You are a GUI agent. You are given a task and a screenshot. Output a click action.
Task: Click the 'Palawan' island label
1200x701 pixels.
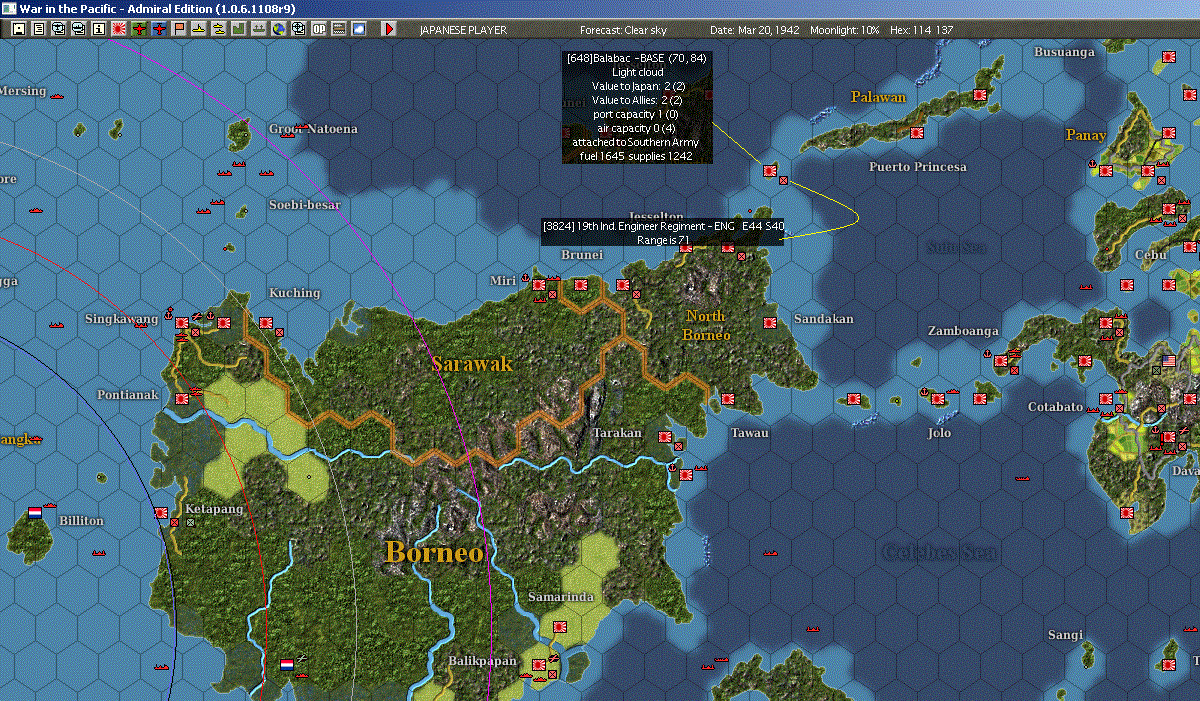point(878,97)
